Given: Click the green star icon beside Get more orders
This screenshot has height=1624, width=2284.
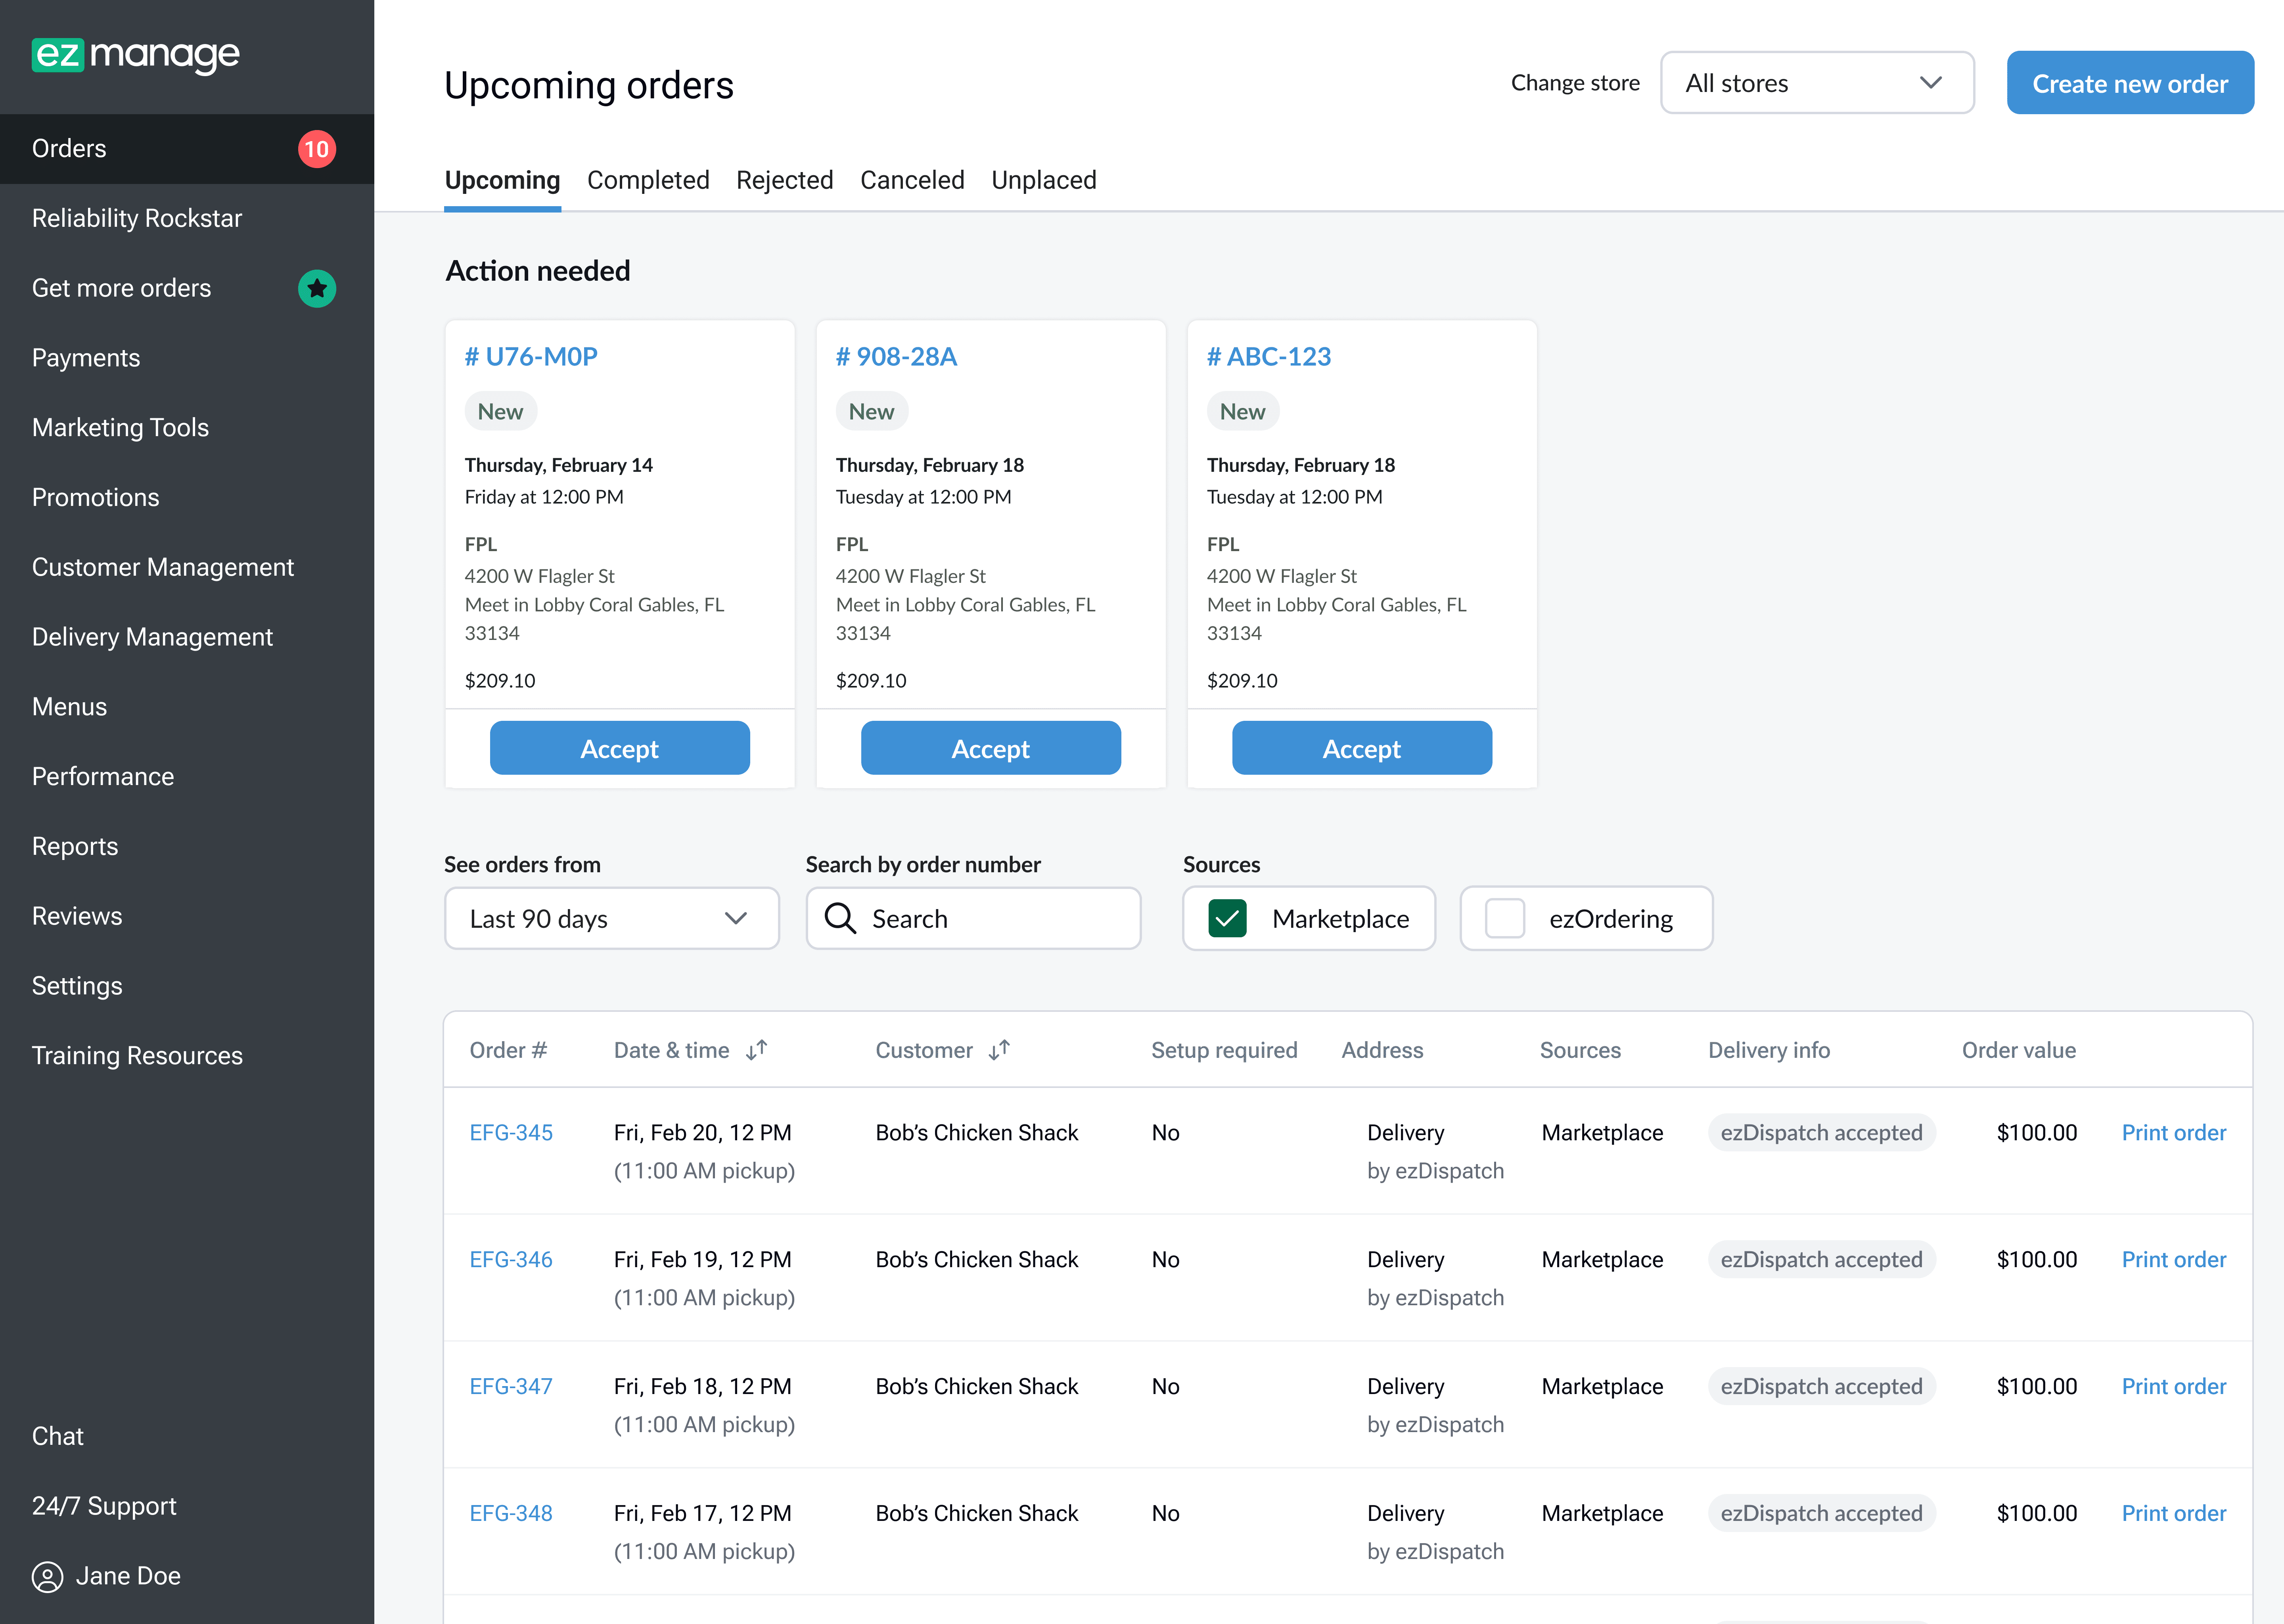Looking at the screenshot, I should click(x=316, y=289).
